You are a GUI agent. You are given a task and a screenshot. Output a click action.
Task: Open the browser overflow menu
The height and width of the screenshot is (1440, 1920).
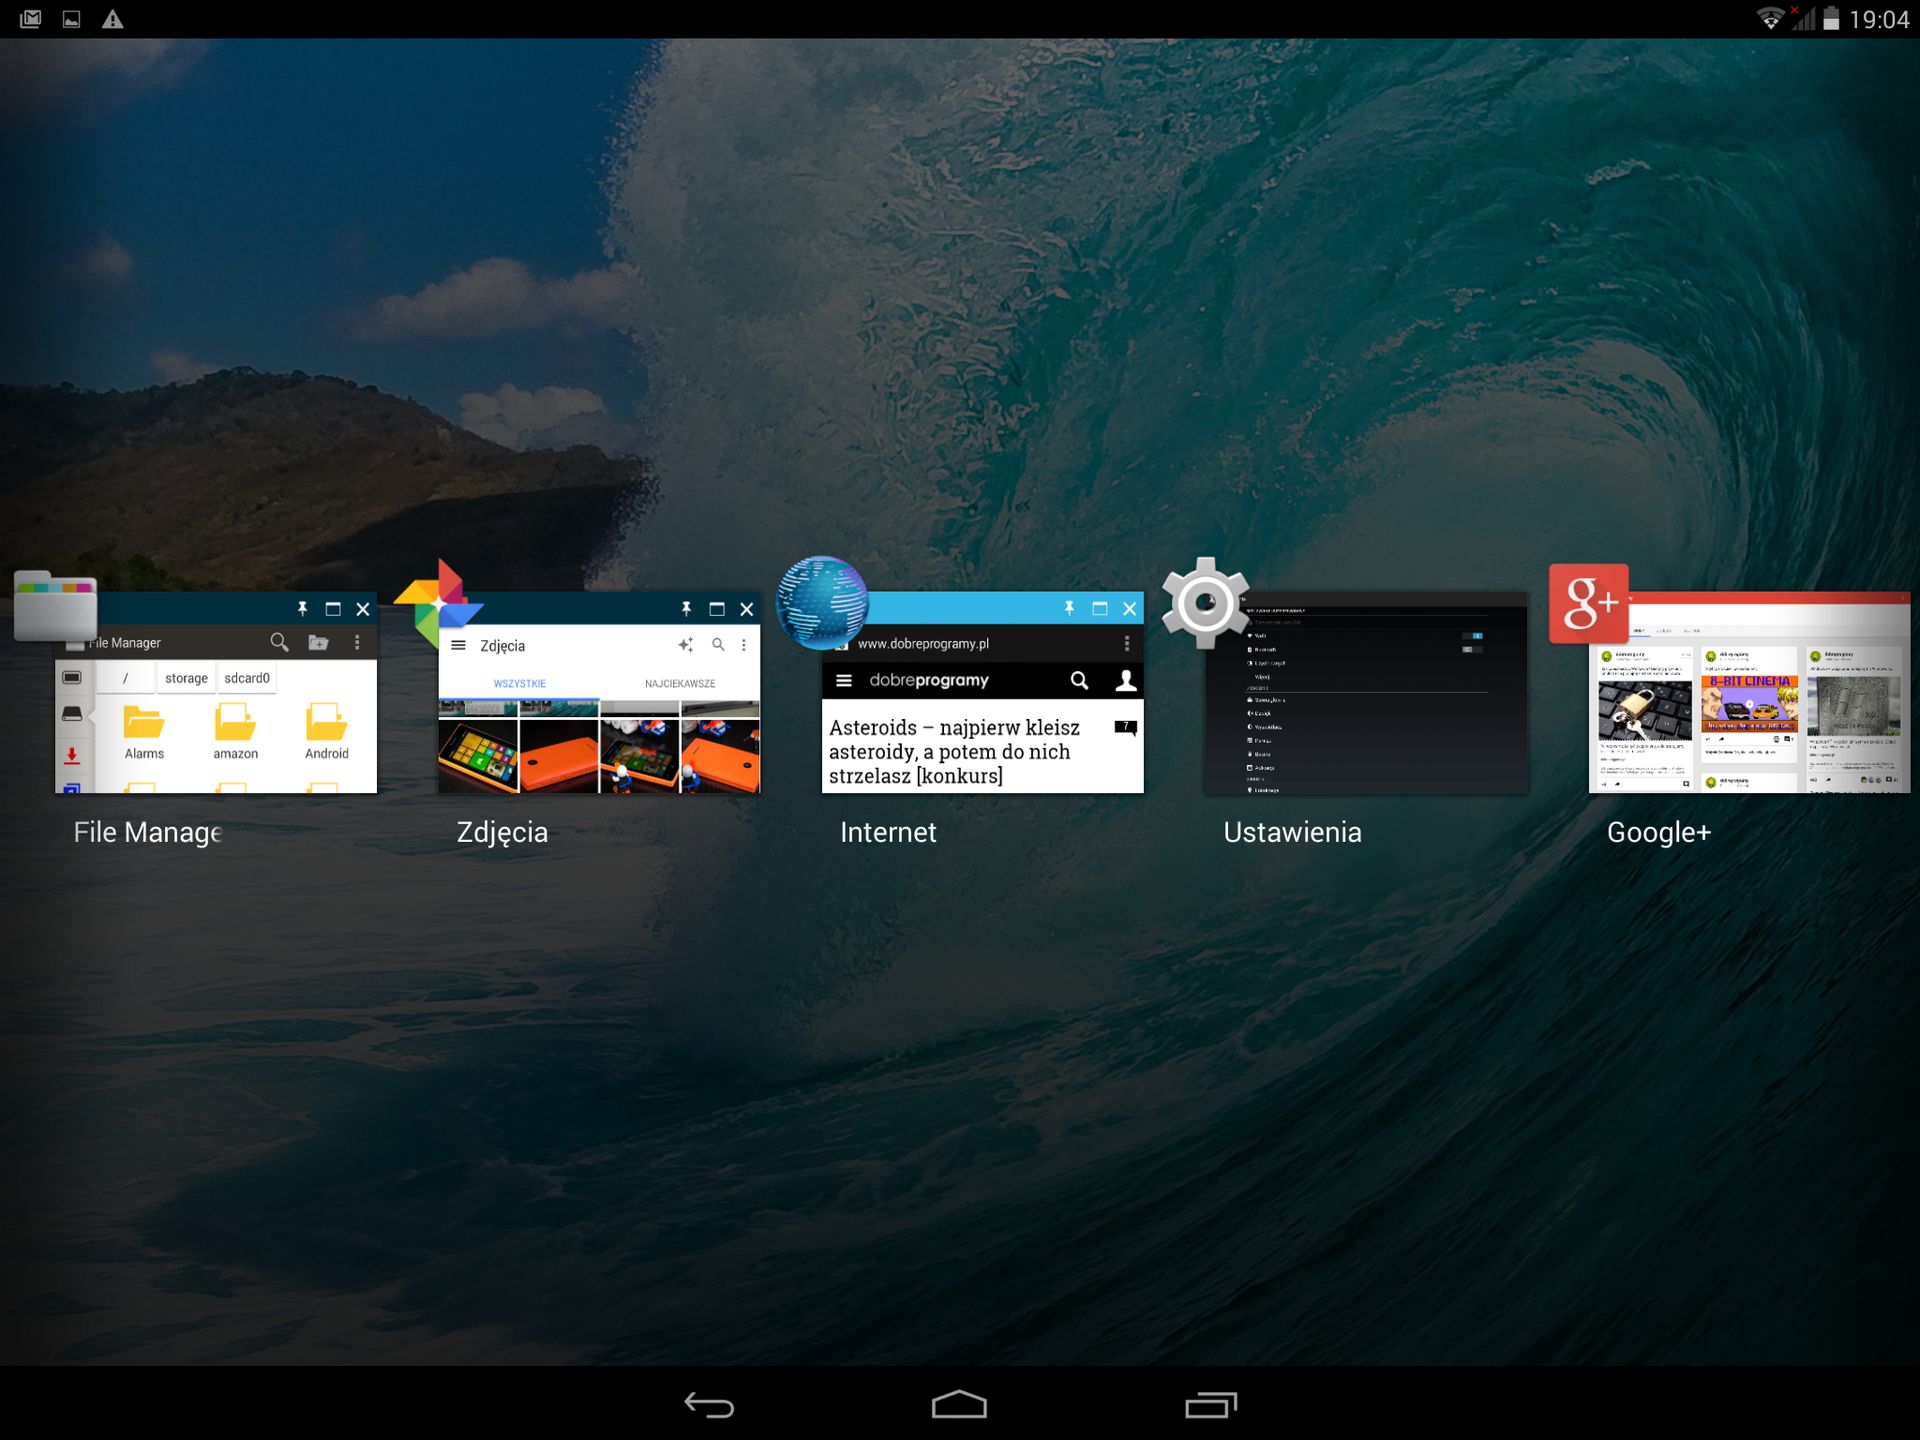point(1127,643)
